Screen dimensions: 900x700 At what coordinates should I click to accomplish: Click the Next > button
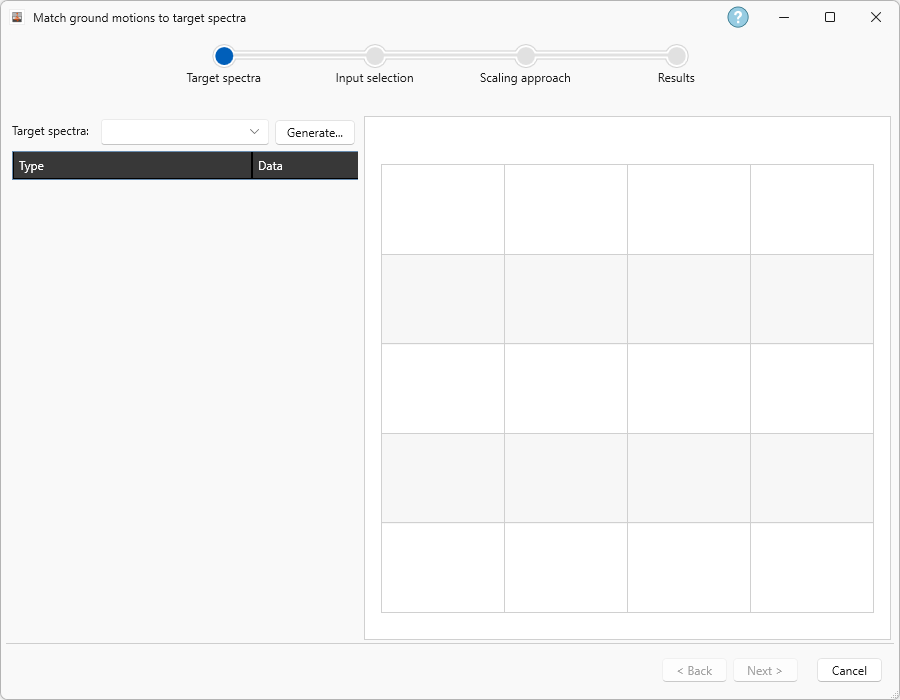pyautogui.click(x=765, y=670)
